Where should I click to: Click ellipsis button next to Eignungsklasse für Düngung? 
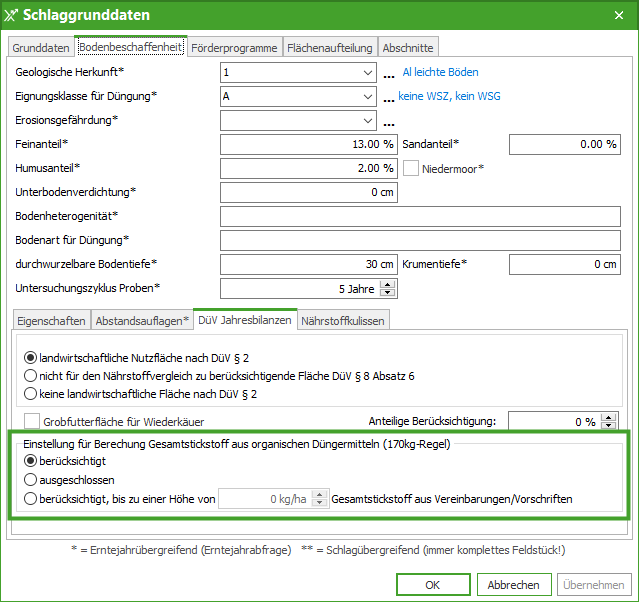[389, 97]
